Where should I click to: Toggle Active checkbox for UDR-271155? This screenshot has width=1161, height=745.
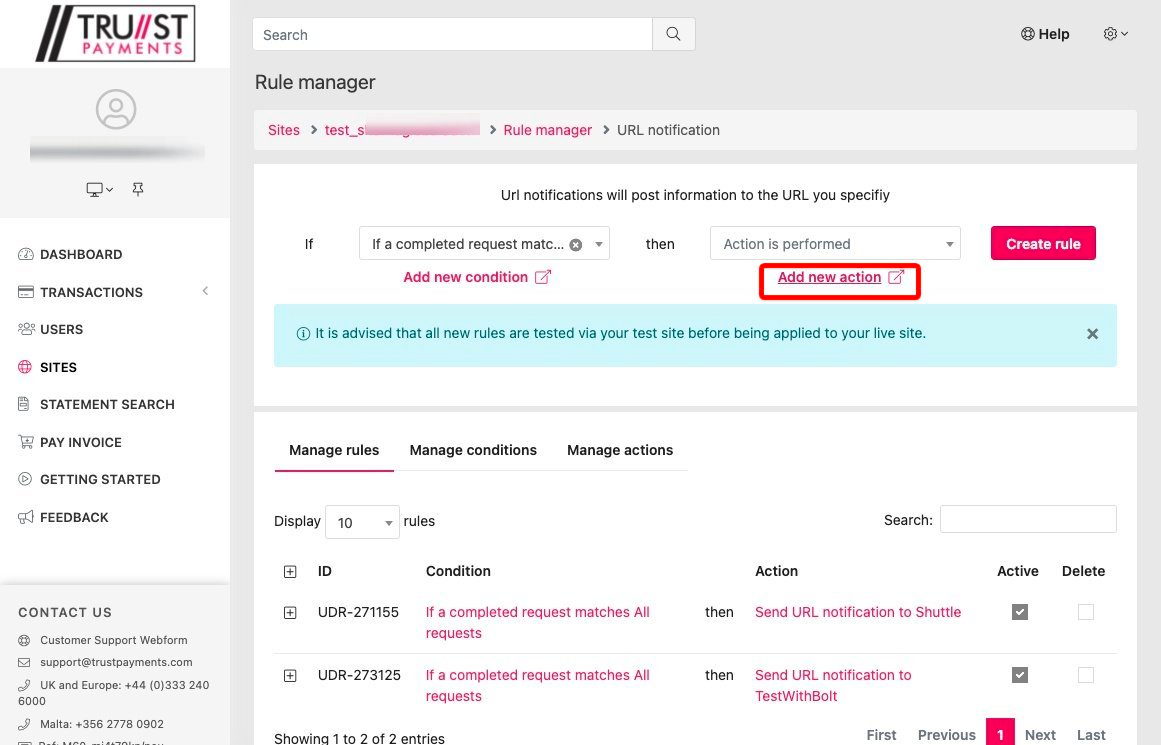click(x=1020, y=612)
